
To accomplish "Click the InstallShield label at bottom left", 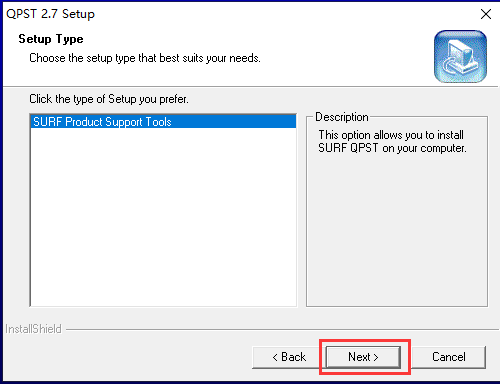I will (33, 329).
